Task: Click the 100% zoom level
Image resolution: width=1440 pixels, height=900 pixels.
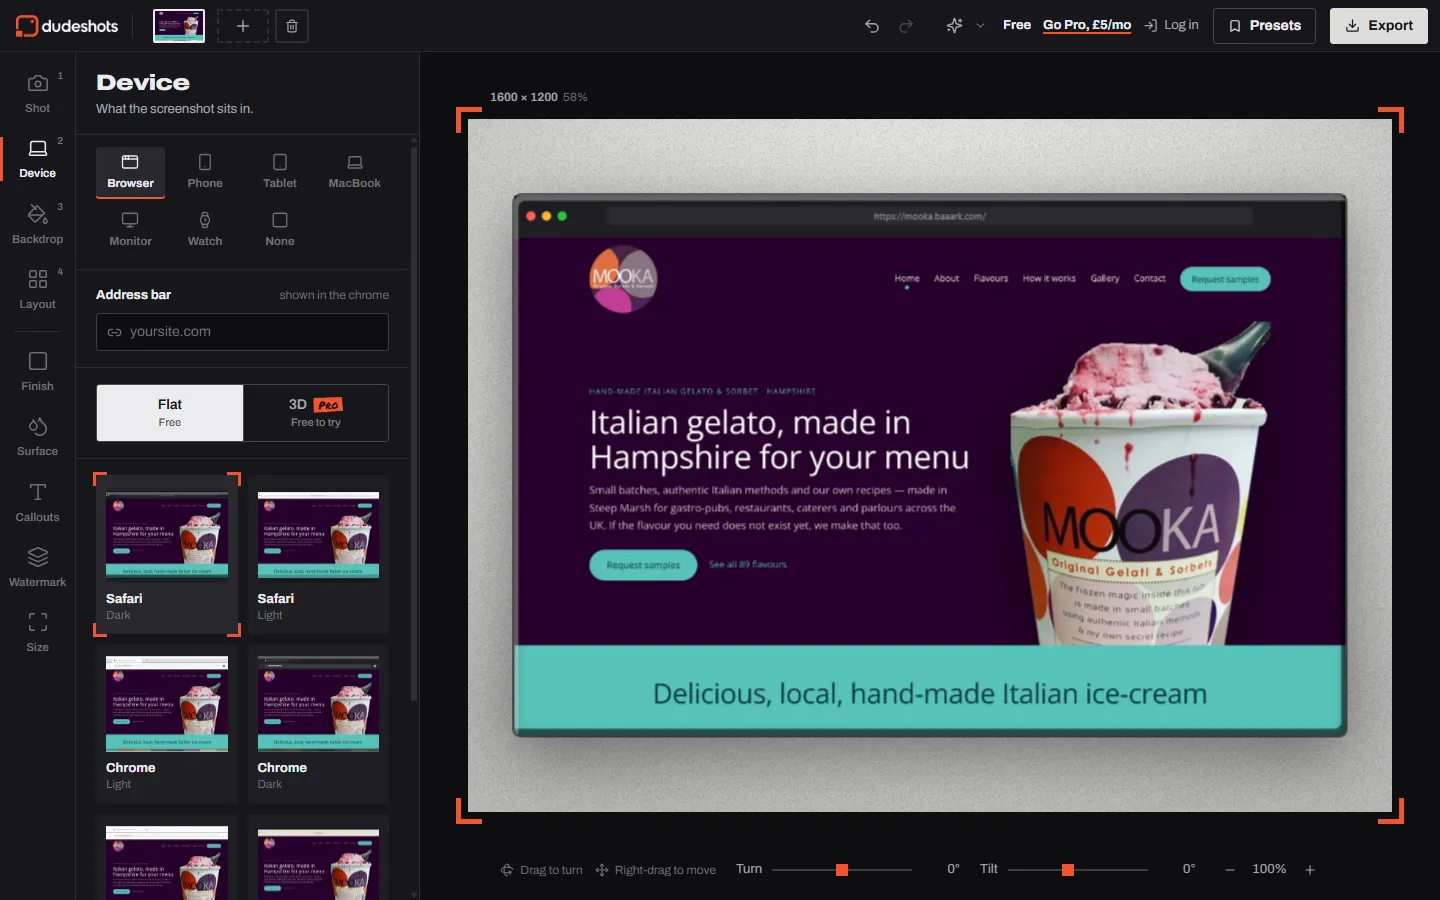Action: tap(1269, 869)
